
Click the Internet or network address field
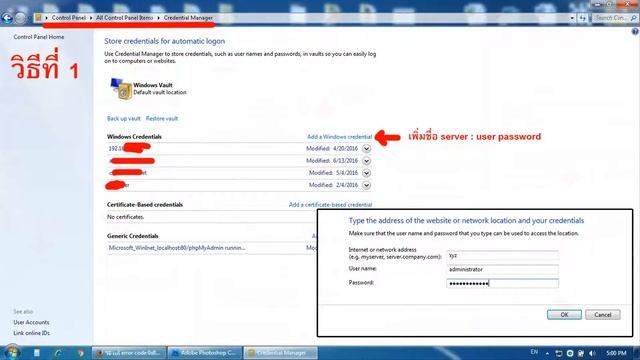pos(502,256)
